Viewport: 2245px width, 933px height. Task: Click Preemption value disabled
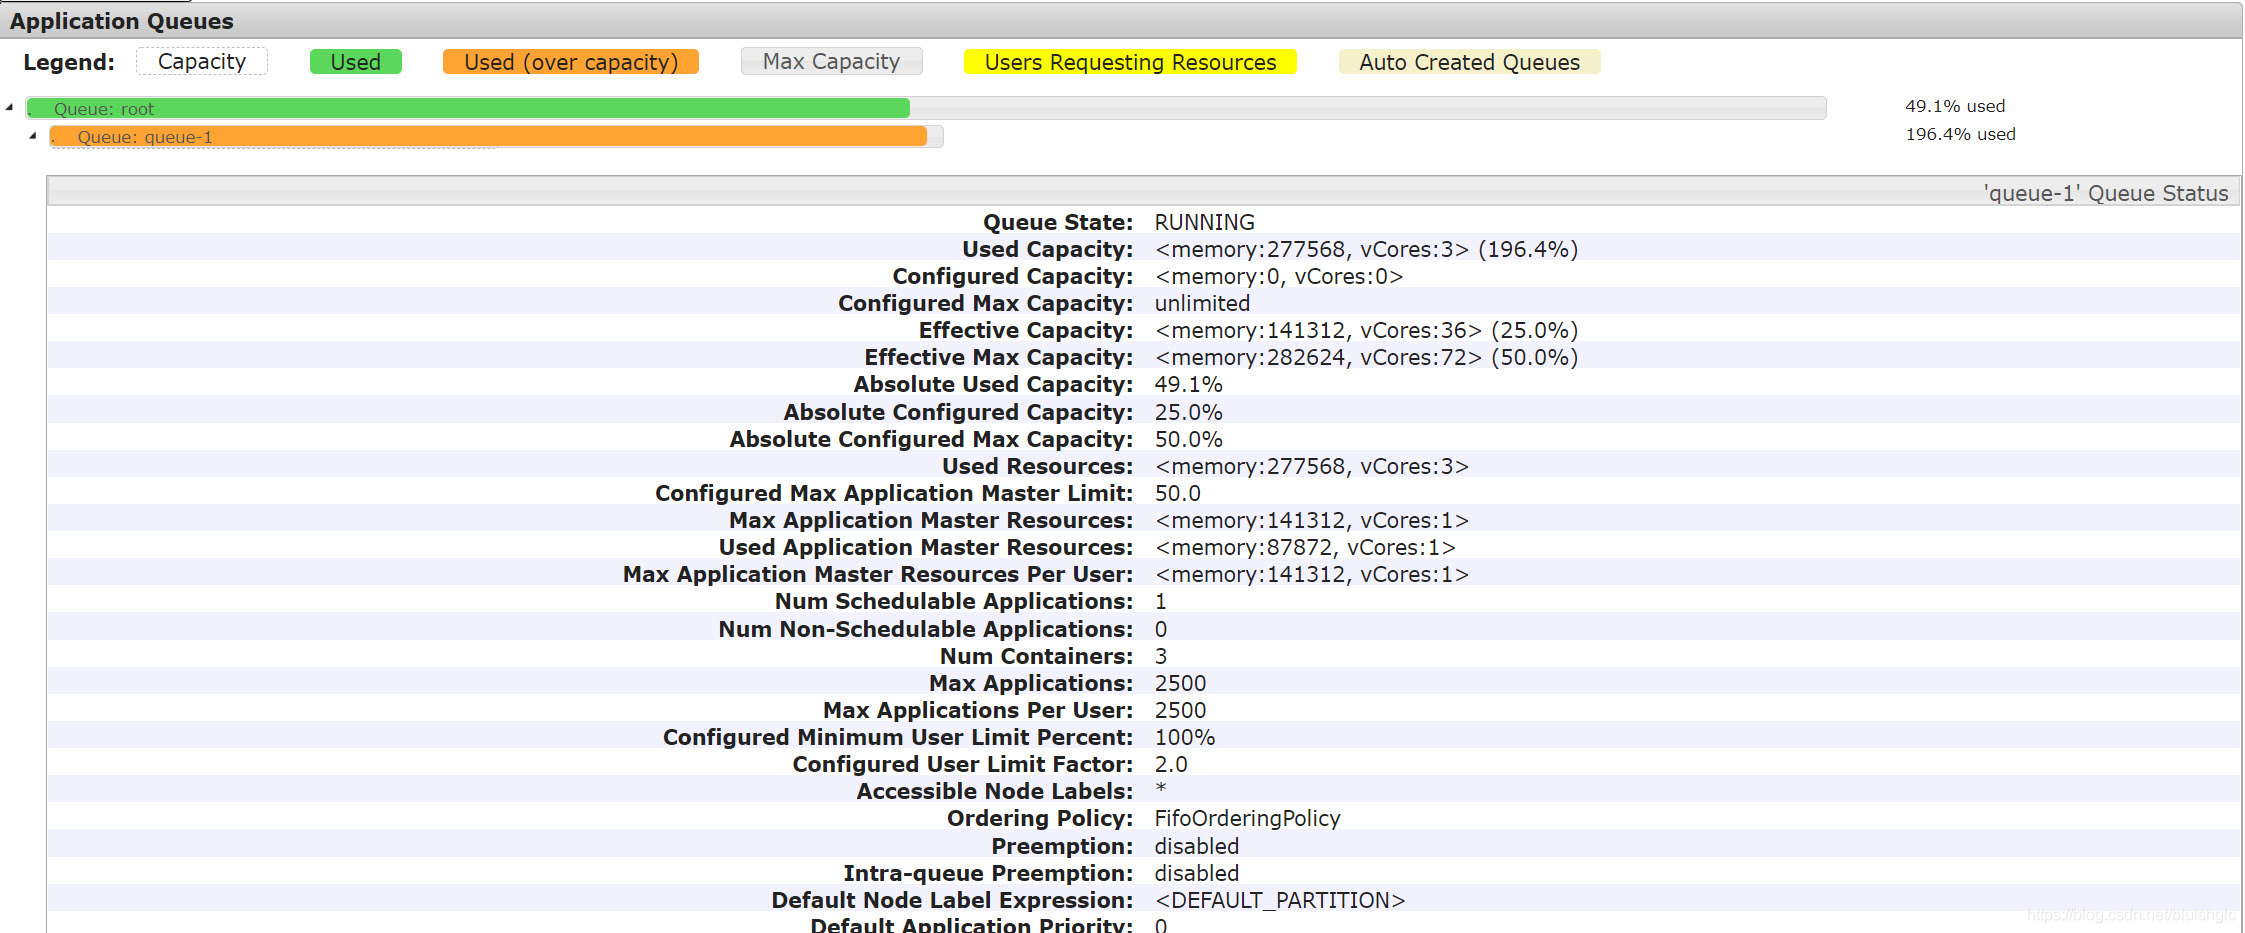click(1196, 846)
